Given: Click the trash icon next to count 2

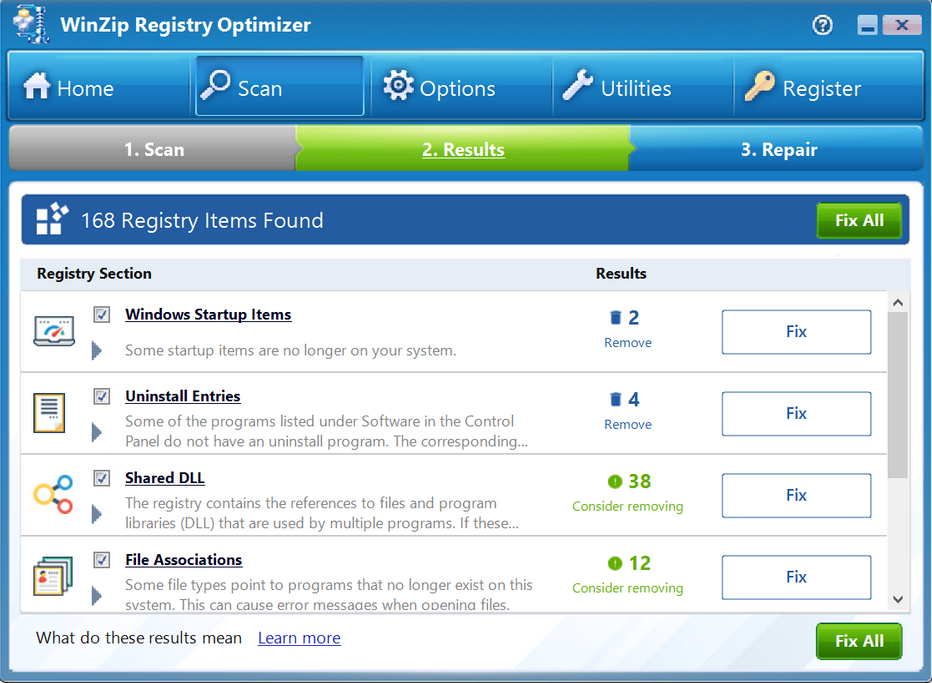Looking at the screenshot, I should [615, 317].
